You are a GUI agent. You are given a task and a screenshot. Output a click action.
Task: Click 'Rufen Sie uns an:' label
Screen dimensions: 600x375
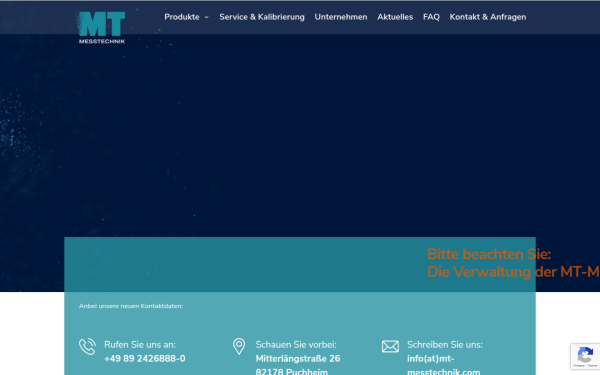coord(140,344)
